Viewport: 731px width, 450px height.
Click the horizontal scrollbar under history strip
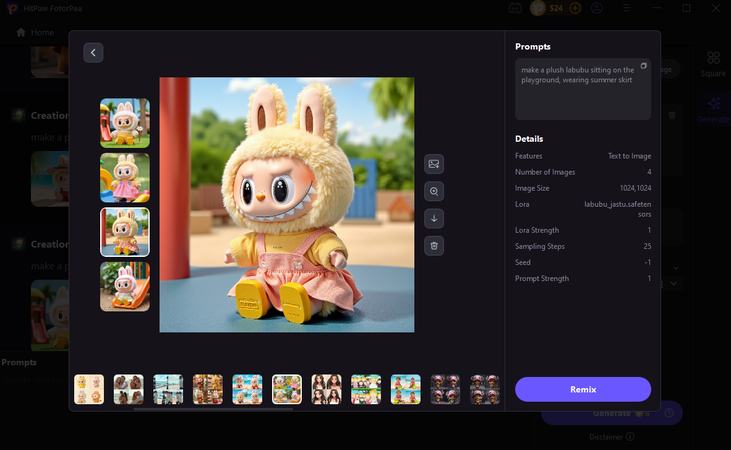coord(215,408)
